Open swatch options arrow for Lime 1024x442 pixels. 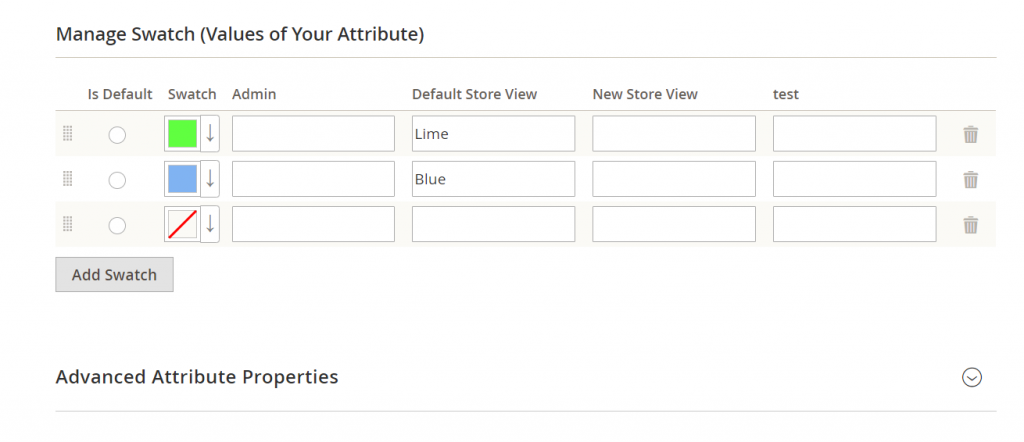(x=210, y=134)
